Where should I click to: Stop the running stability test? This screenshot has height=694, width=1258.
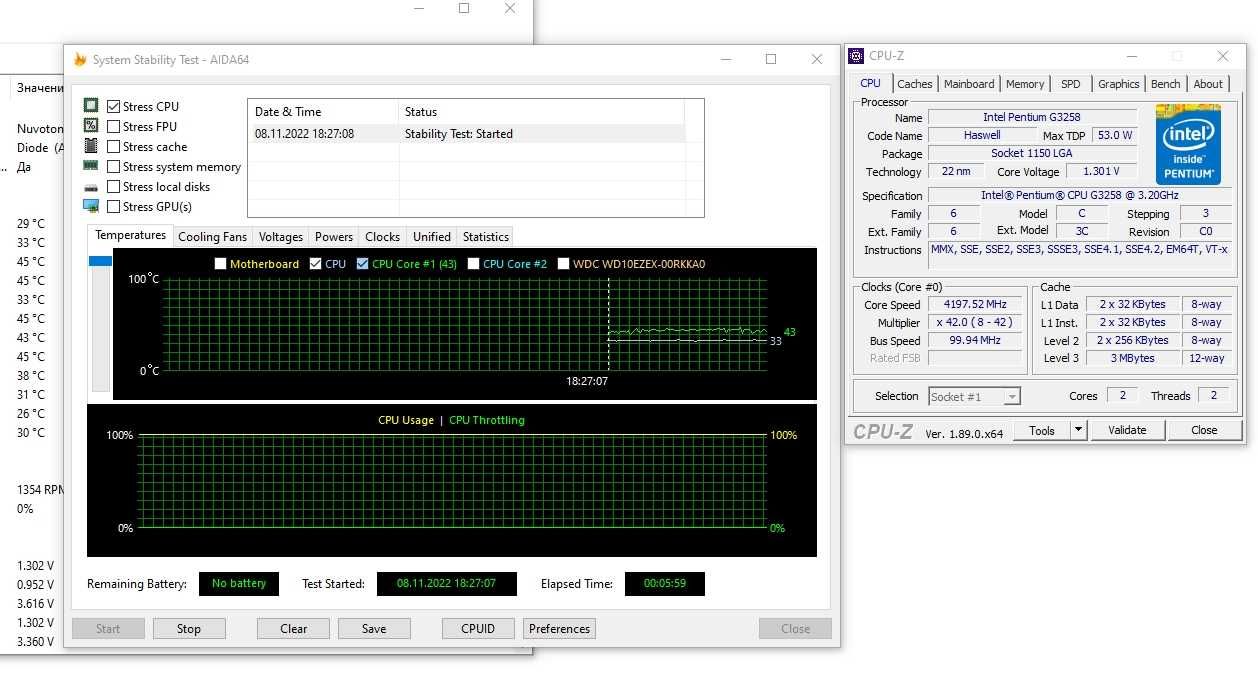point(189,629)
